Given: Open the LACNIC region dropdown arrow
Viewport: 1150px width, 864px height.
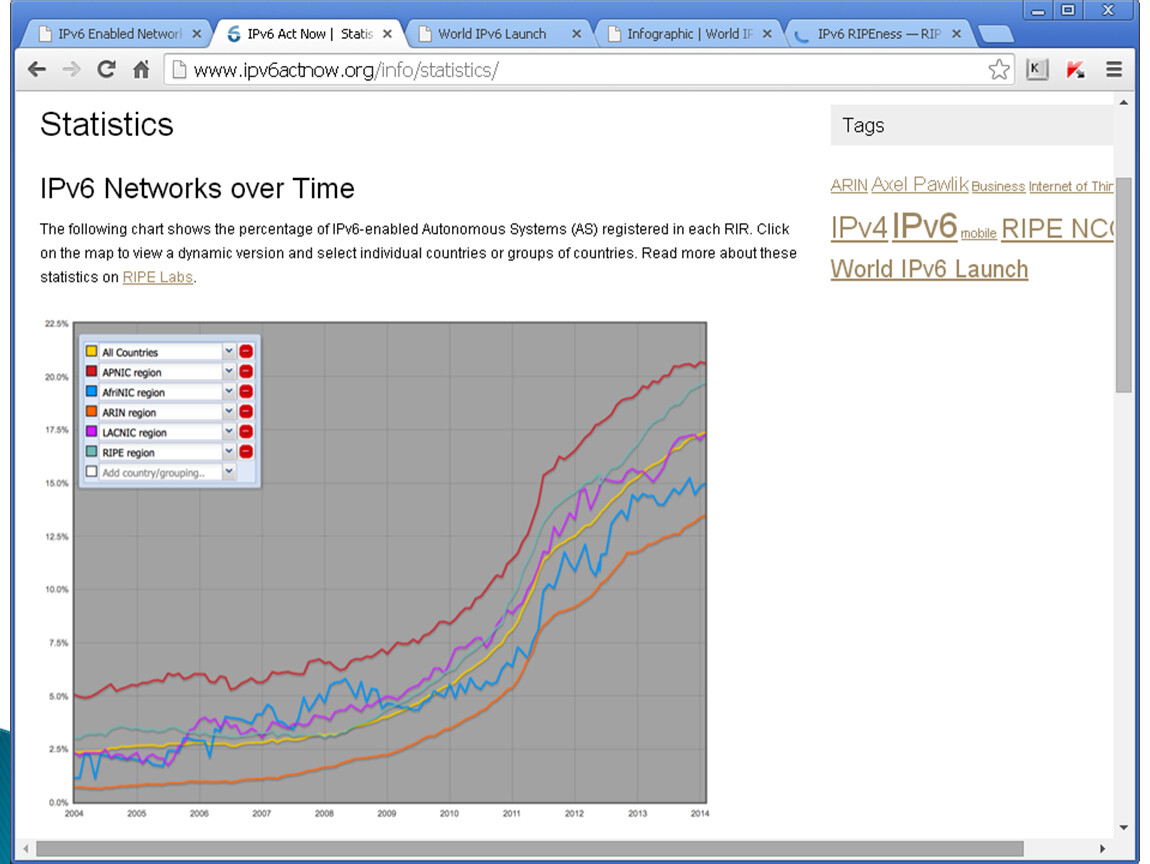Looking at the screenshot, I should [229, 432].
